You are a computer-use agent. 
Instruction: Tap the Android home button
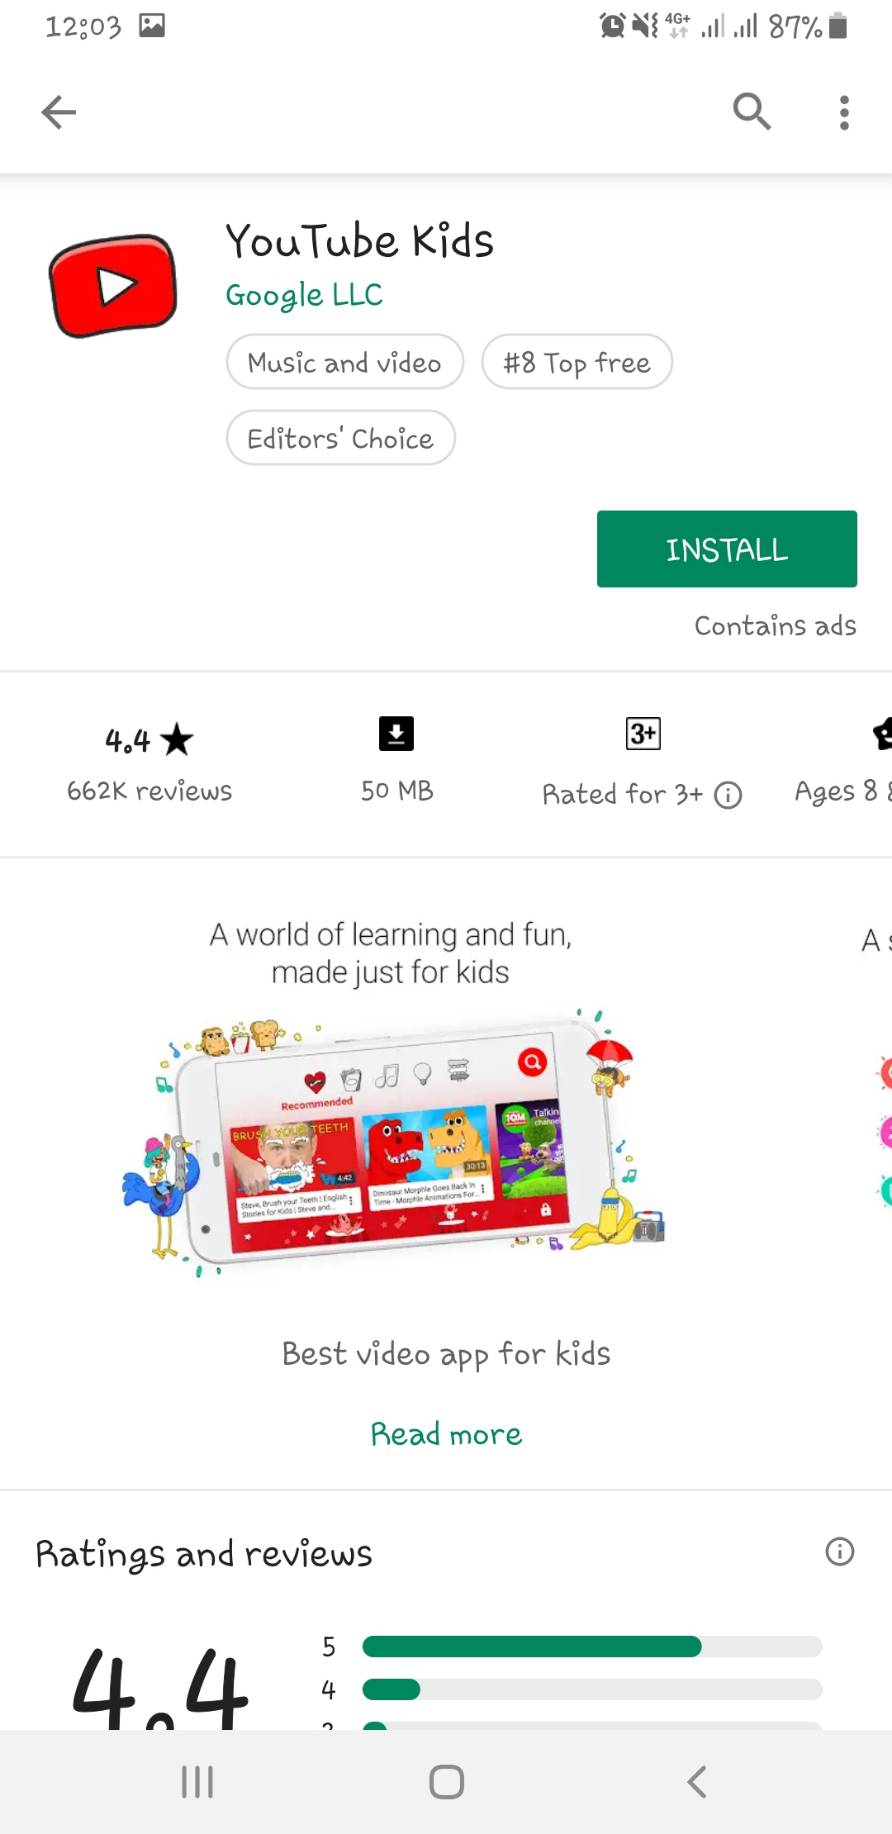click(x=446, y=1782)
